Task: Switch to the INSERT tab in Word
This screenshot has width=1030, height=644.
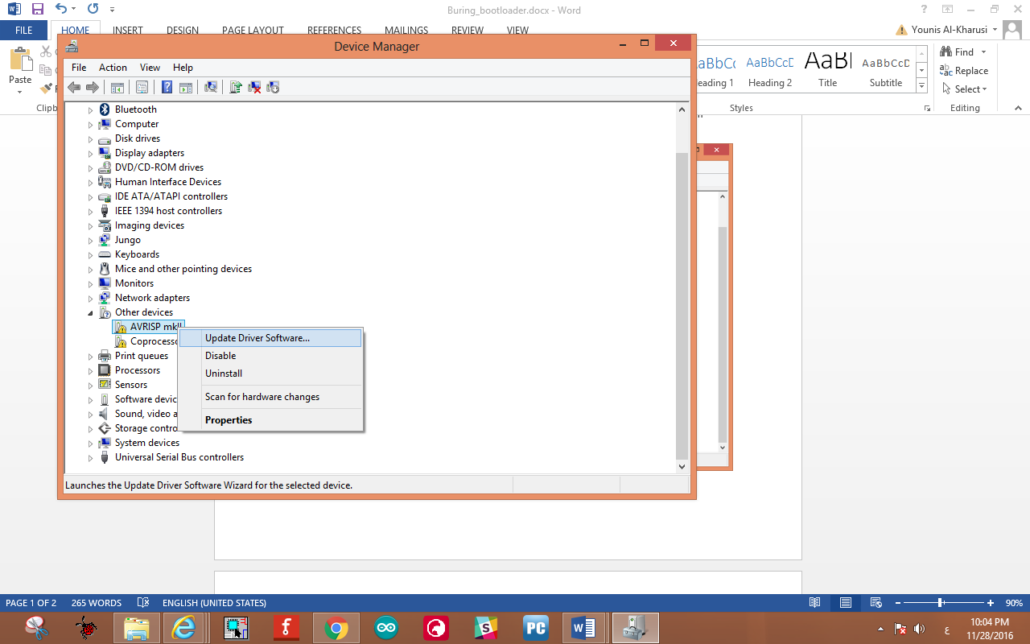Action: tap(127, 30)
